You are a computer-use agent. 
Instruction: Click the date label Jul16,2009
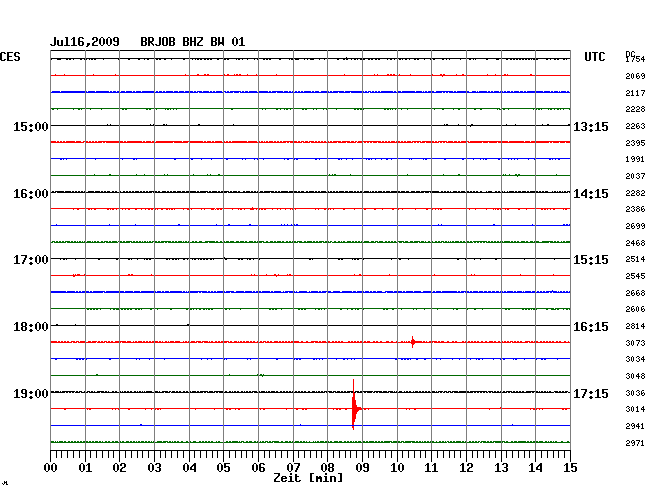(x=85, y=42)
